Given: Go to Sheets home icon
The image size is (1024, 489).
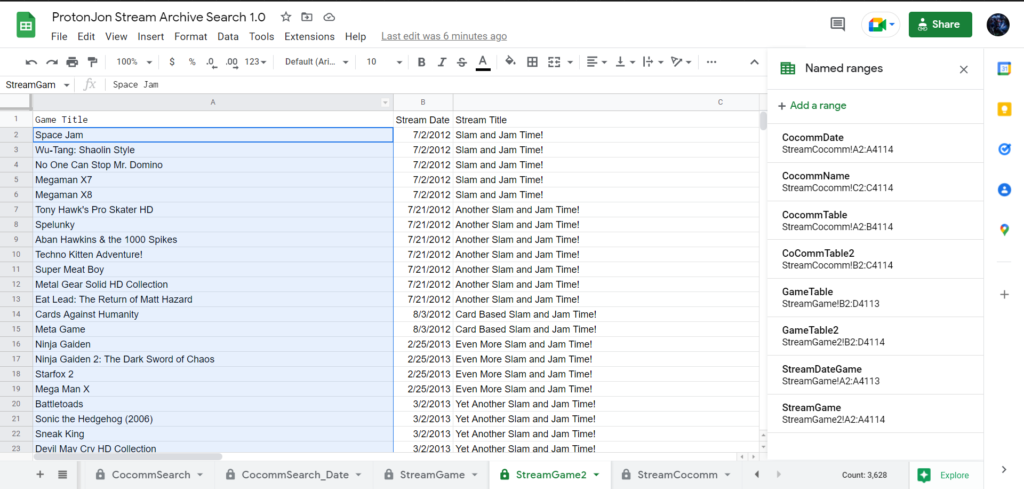Looking at the screenshot, I should click(x=25, y=25).
